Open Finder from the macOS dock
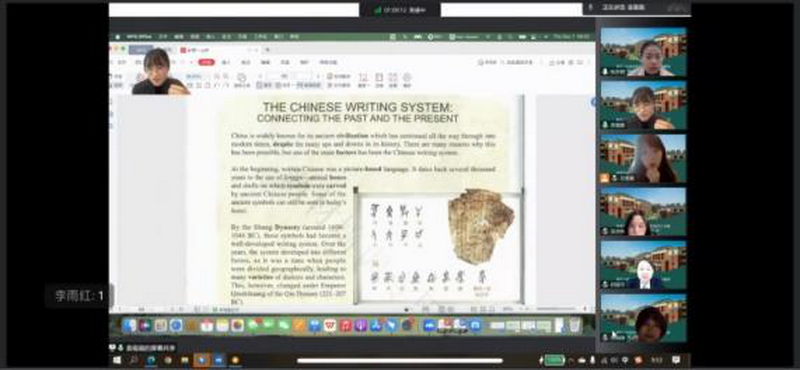 point(130,325)
